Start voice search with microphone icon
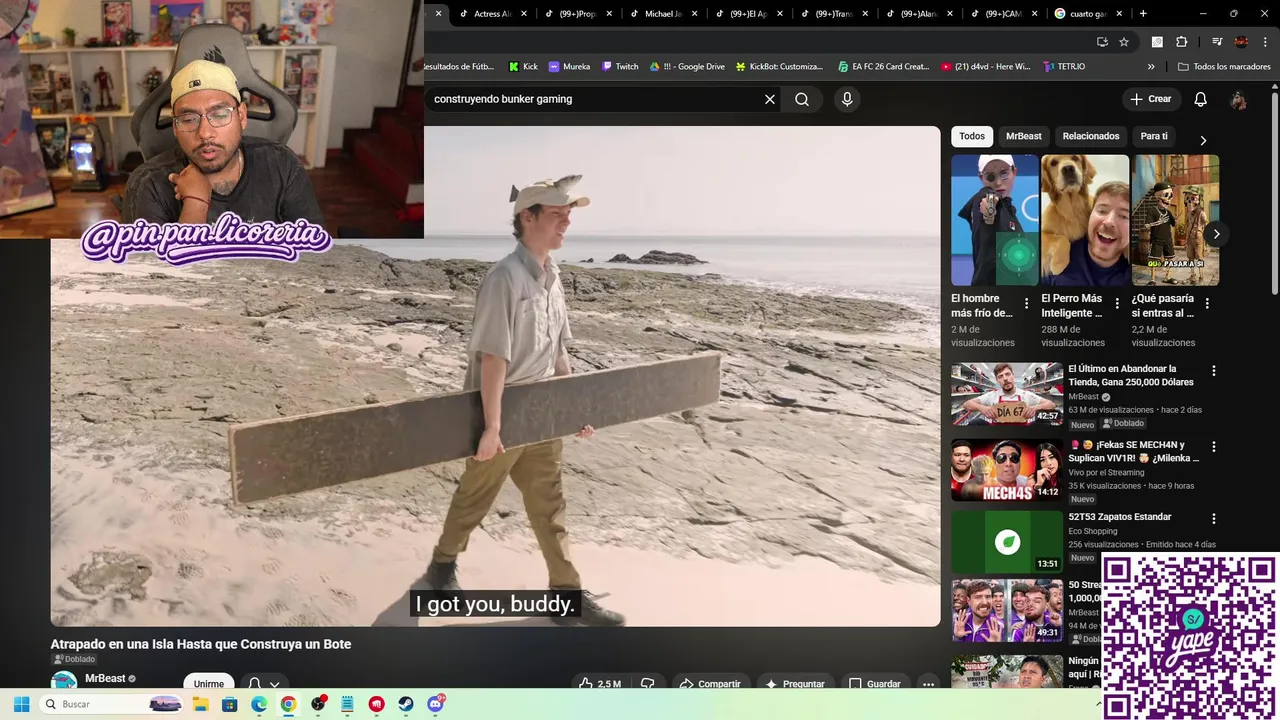 847,99
